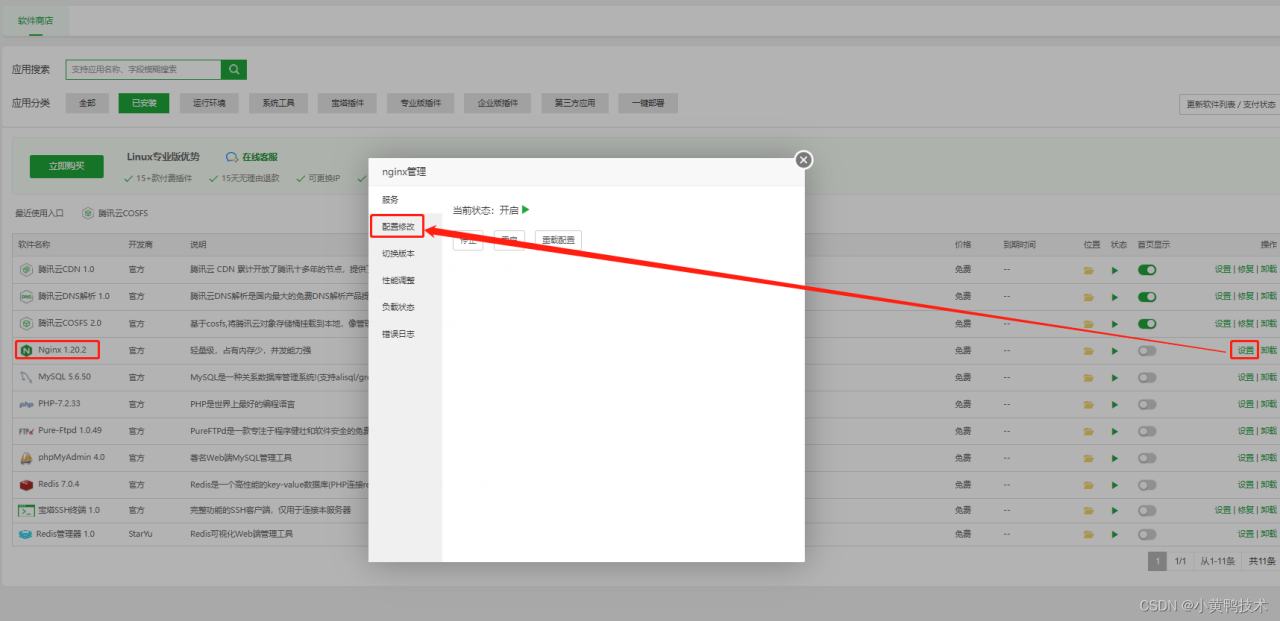Toggle 首页显示 for 腾讯云CDN
Screen dimensions: 1280x621
(x=1147, y=270)
